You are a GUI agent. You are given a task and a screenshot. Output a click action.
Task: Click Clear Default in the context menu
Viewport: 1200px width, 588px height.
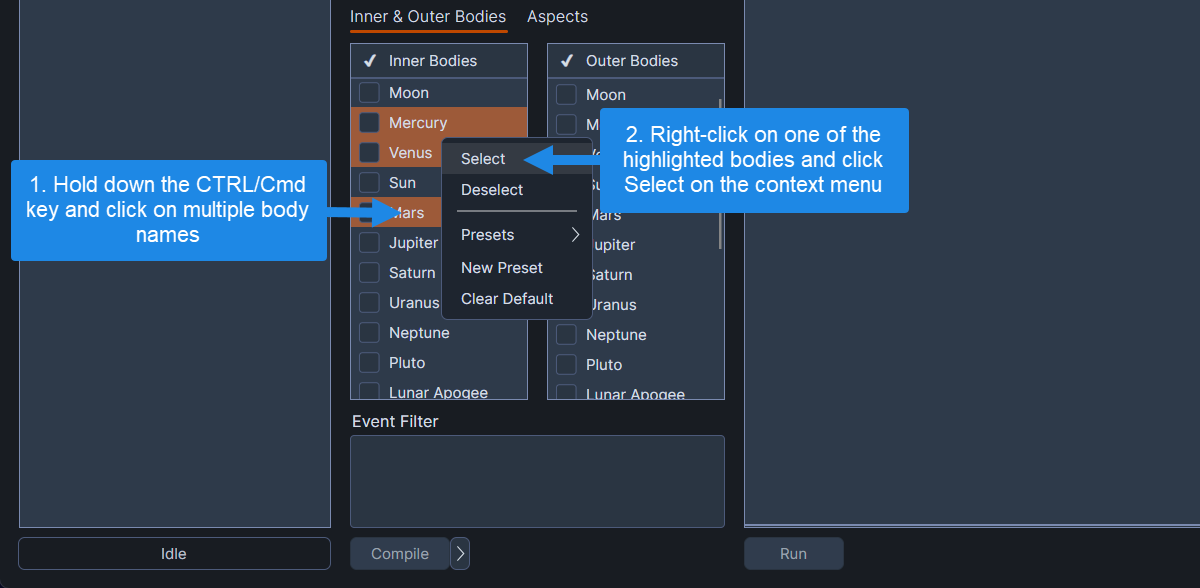tap(506, 298)
